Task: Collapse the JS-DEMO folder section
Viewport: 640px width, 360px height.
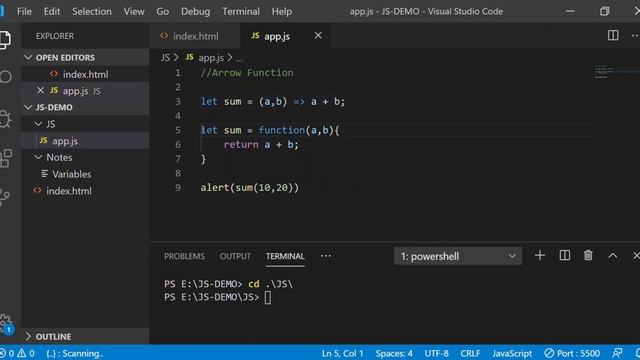Action: pyautogui.click(x=85, y=107)
